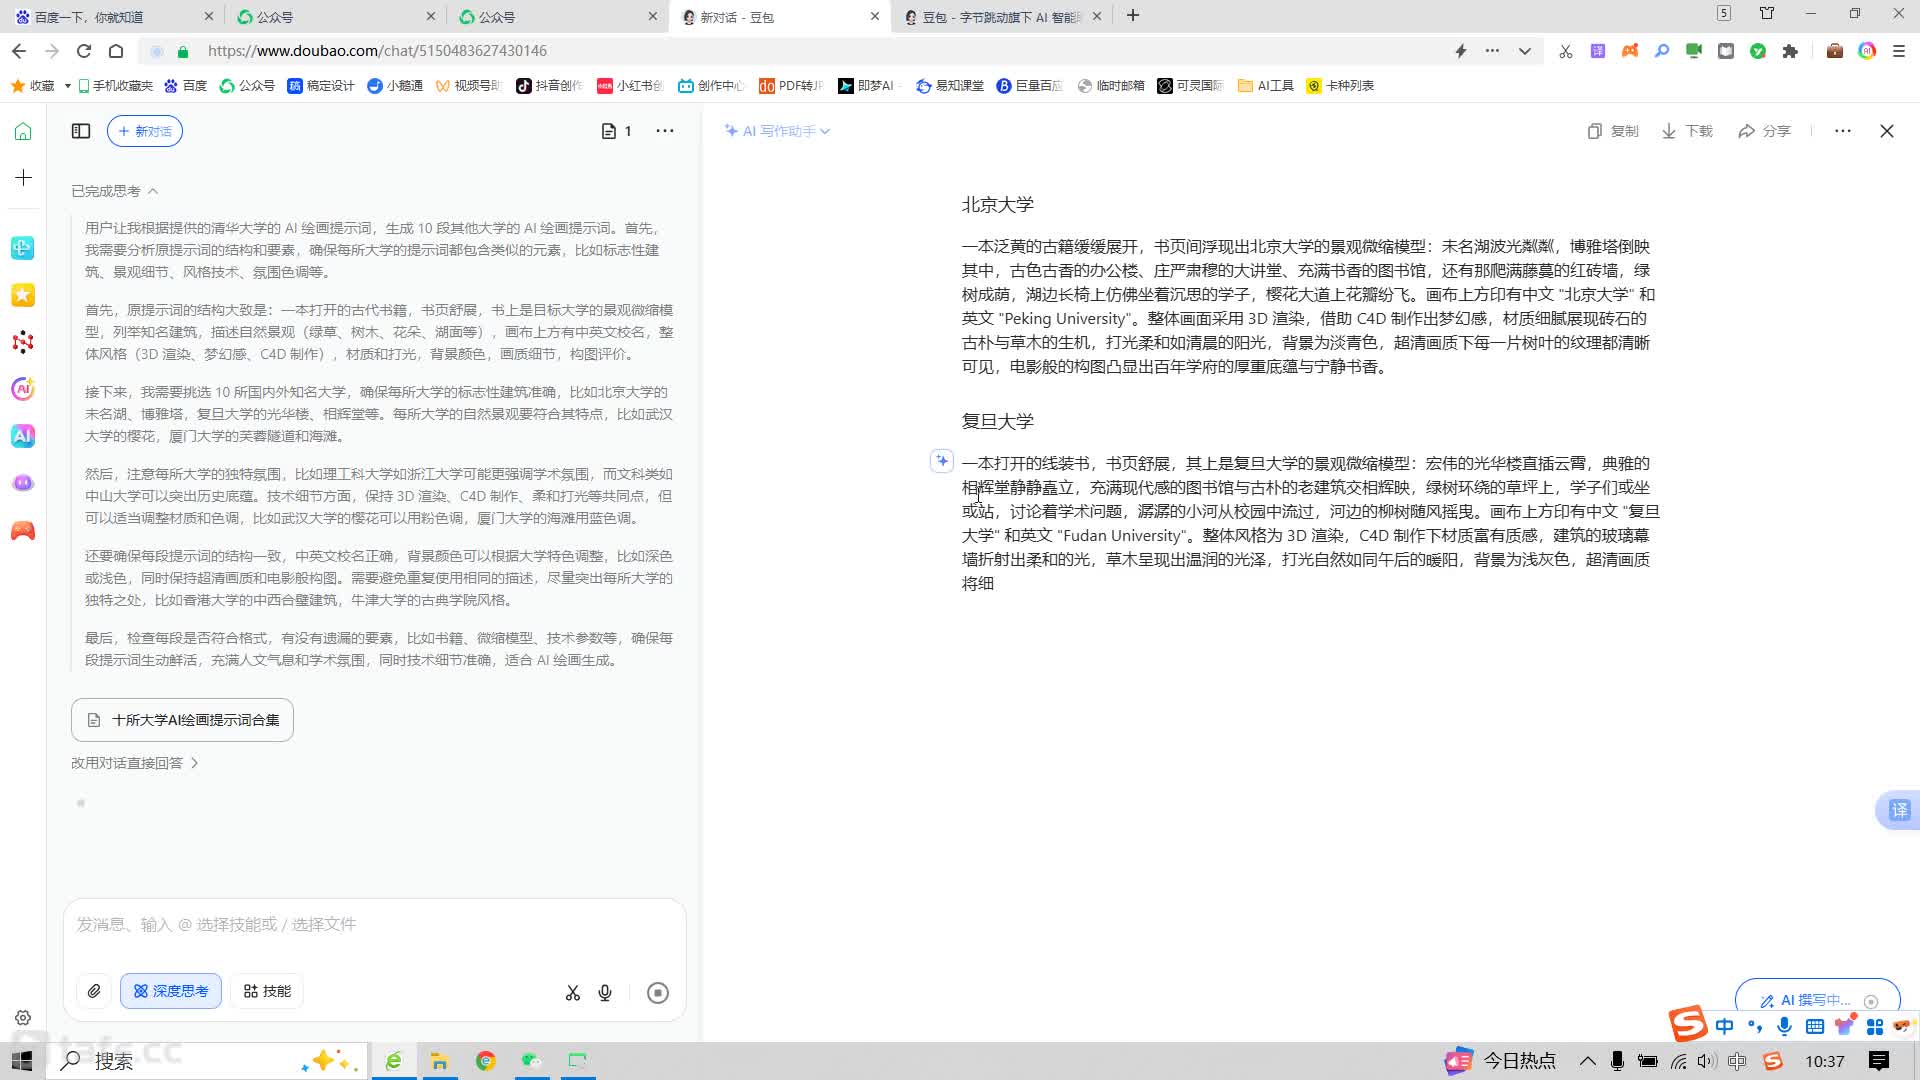This screenshot has height=1080, width=1920.
Task: Click the 复制 copy button
Action: coord(1613,131)
